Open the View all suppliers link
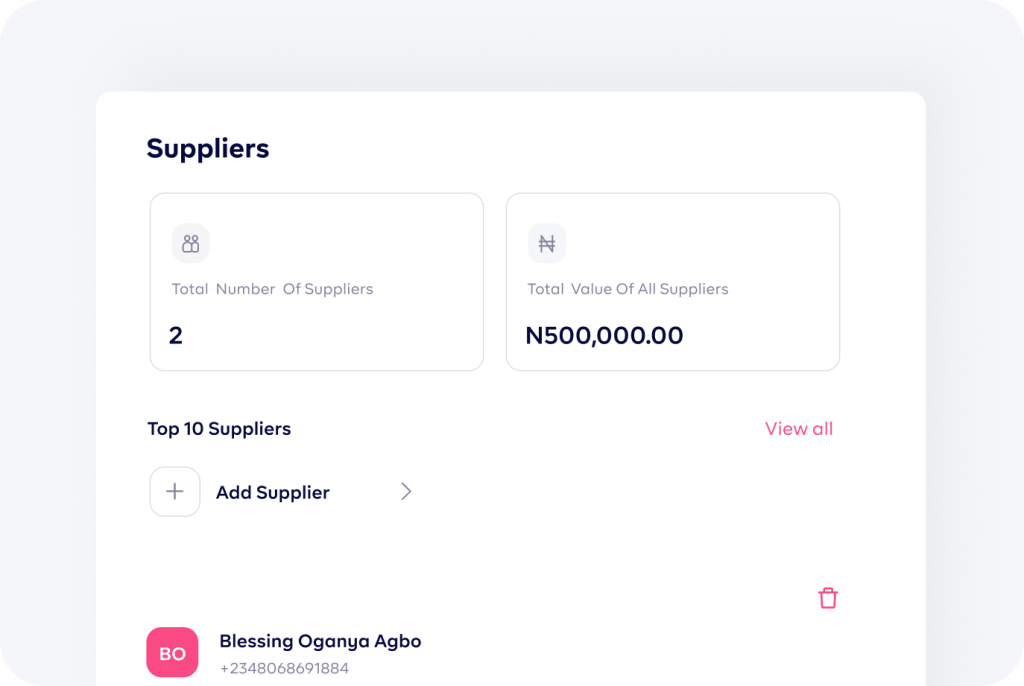This screenshot has height=686, width=1024. point(799,429)
